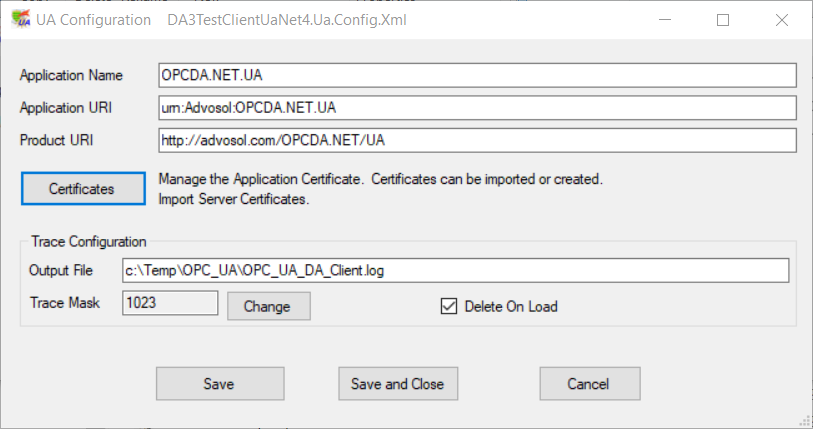
Task: Close the UA Configuration dialog
Action: tap(782, 20)
